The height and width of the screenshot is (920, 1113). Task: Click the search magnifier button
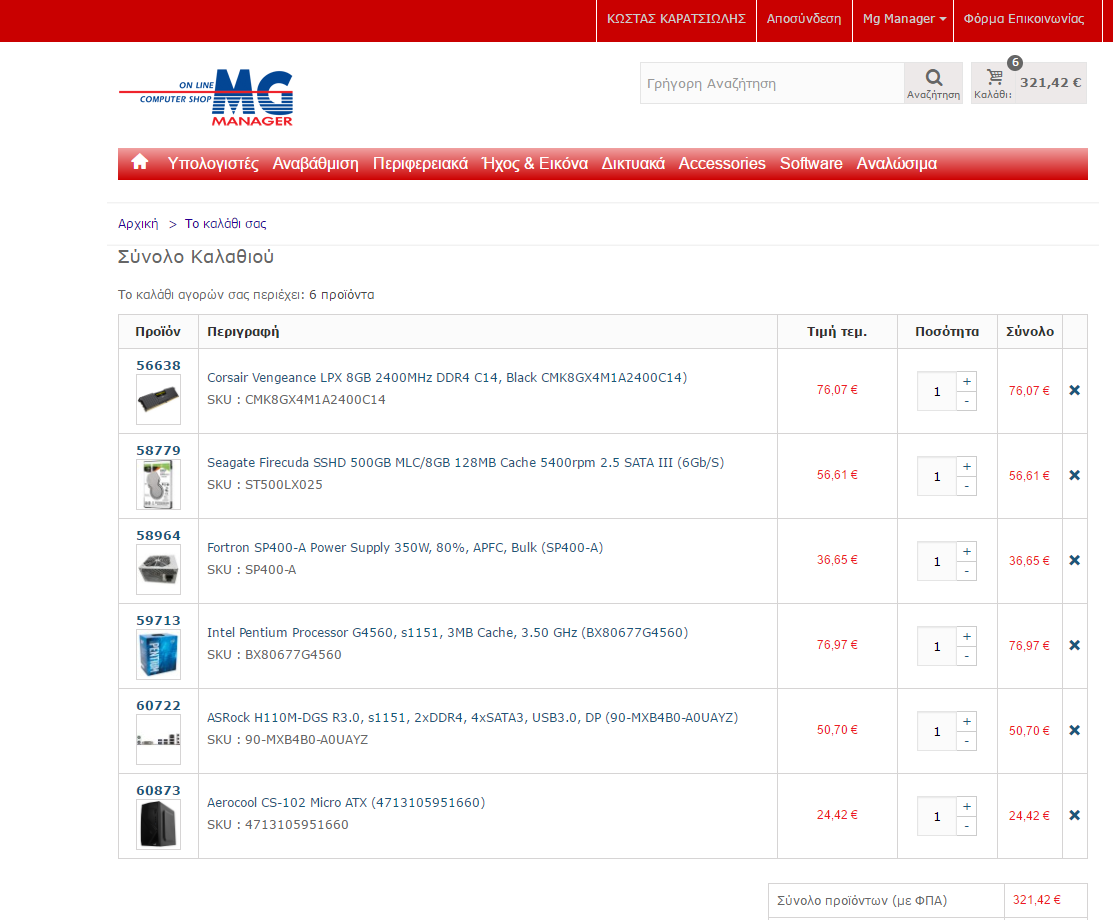(x=933, y=83)
